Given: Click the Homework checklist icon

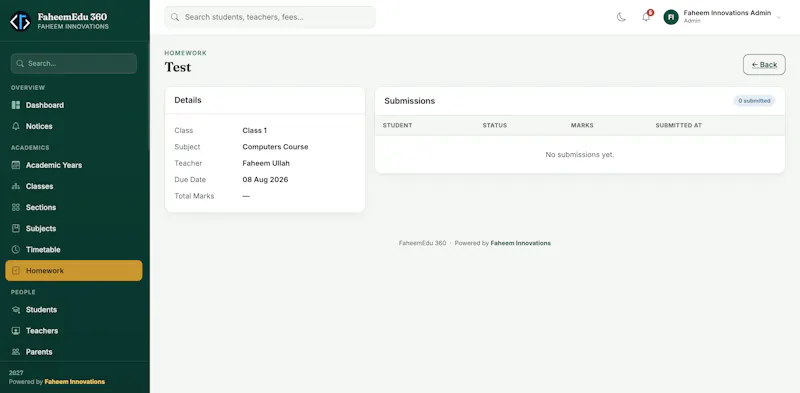Looking at the screenshot, I should click(16, 271).
